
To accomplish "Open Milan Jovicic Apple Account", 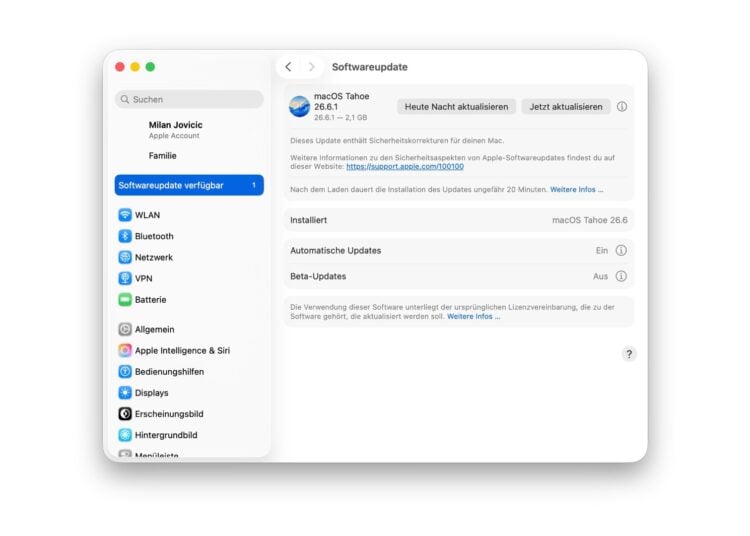I will [176, 130].
